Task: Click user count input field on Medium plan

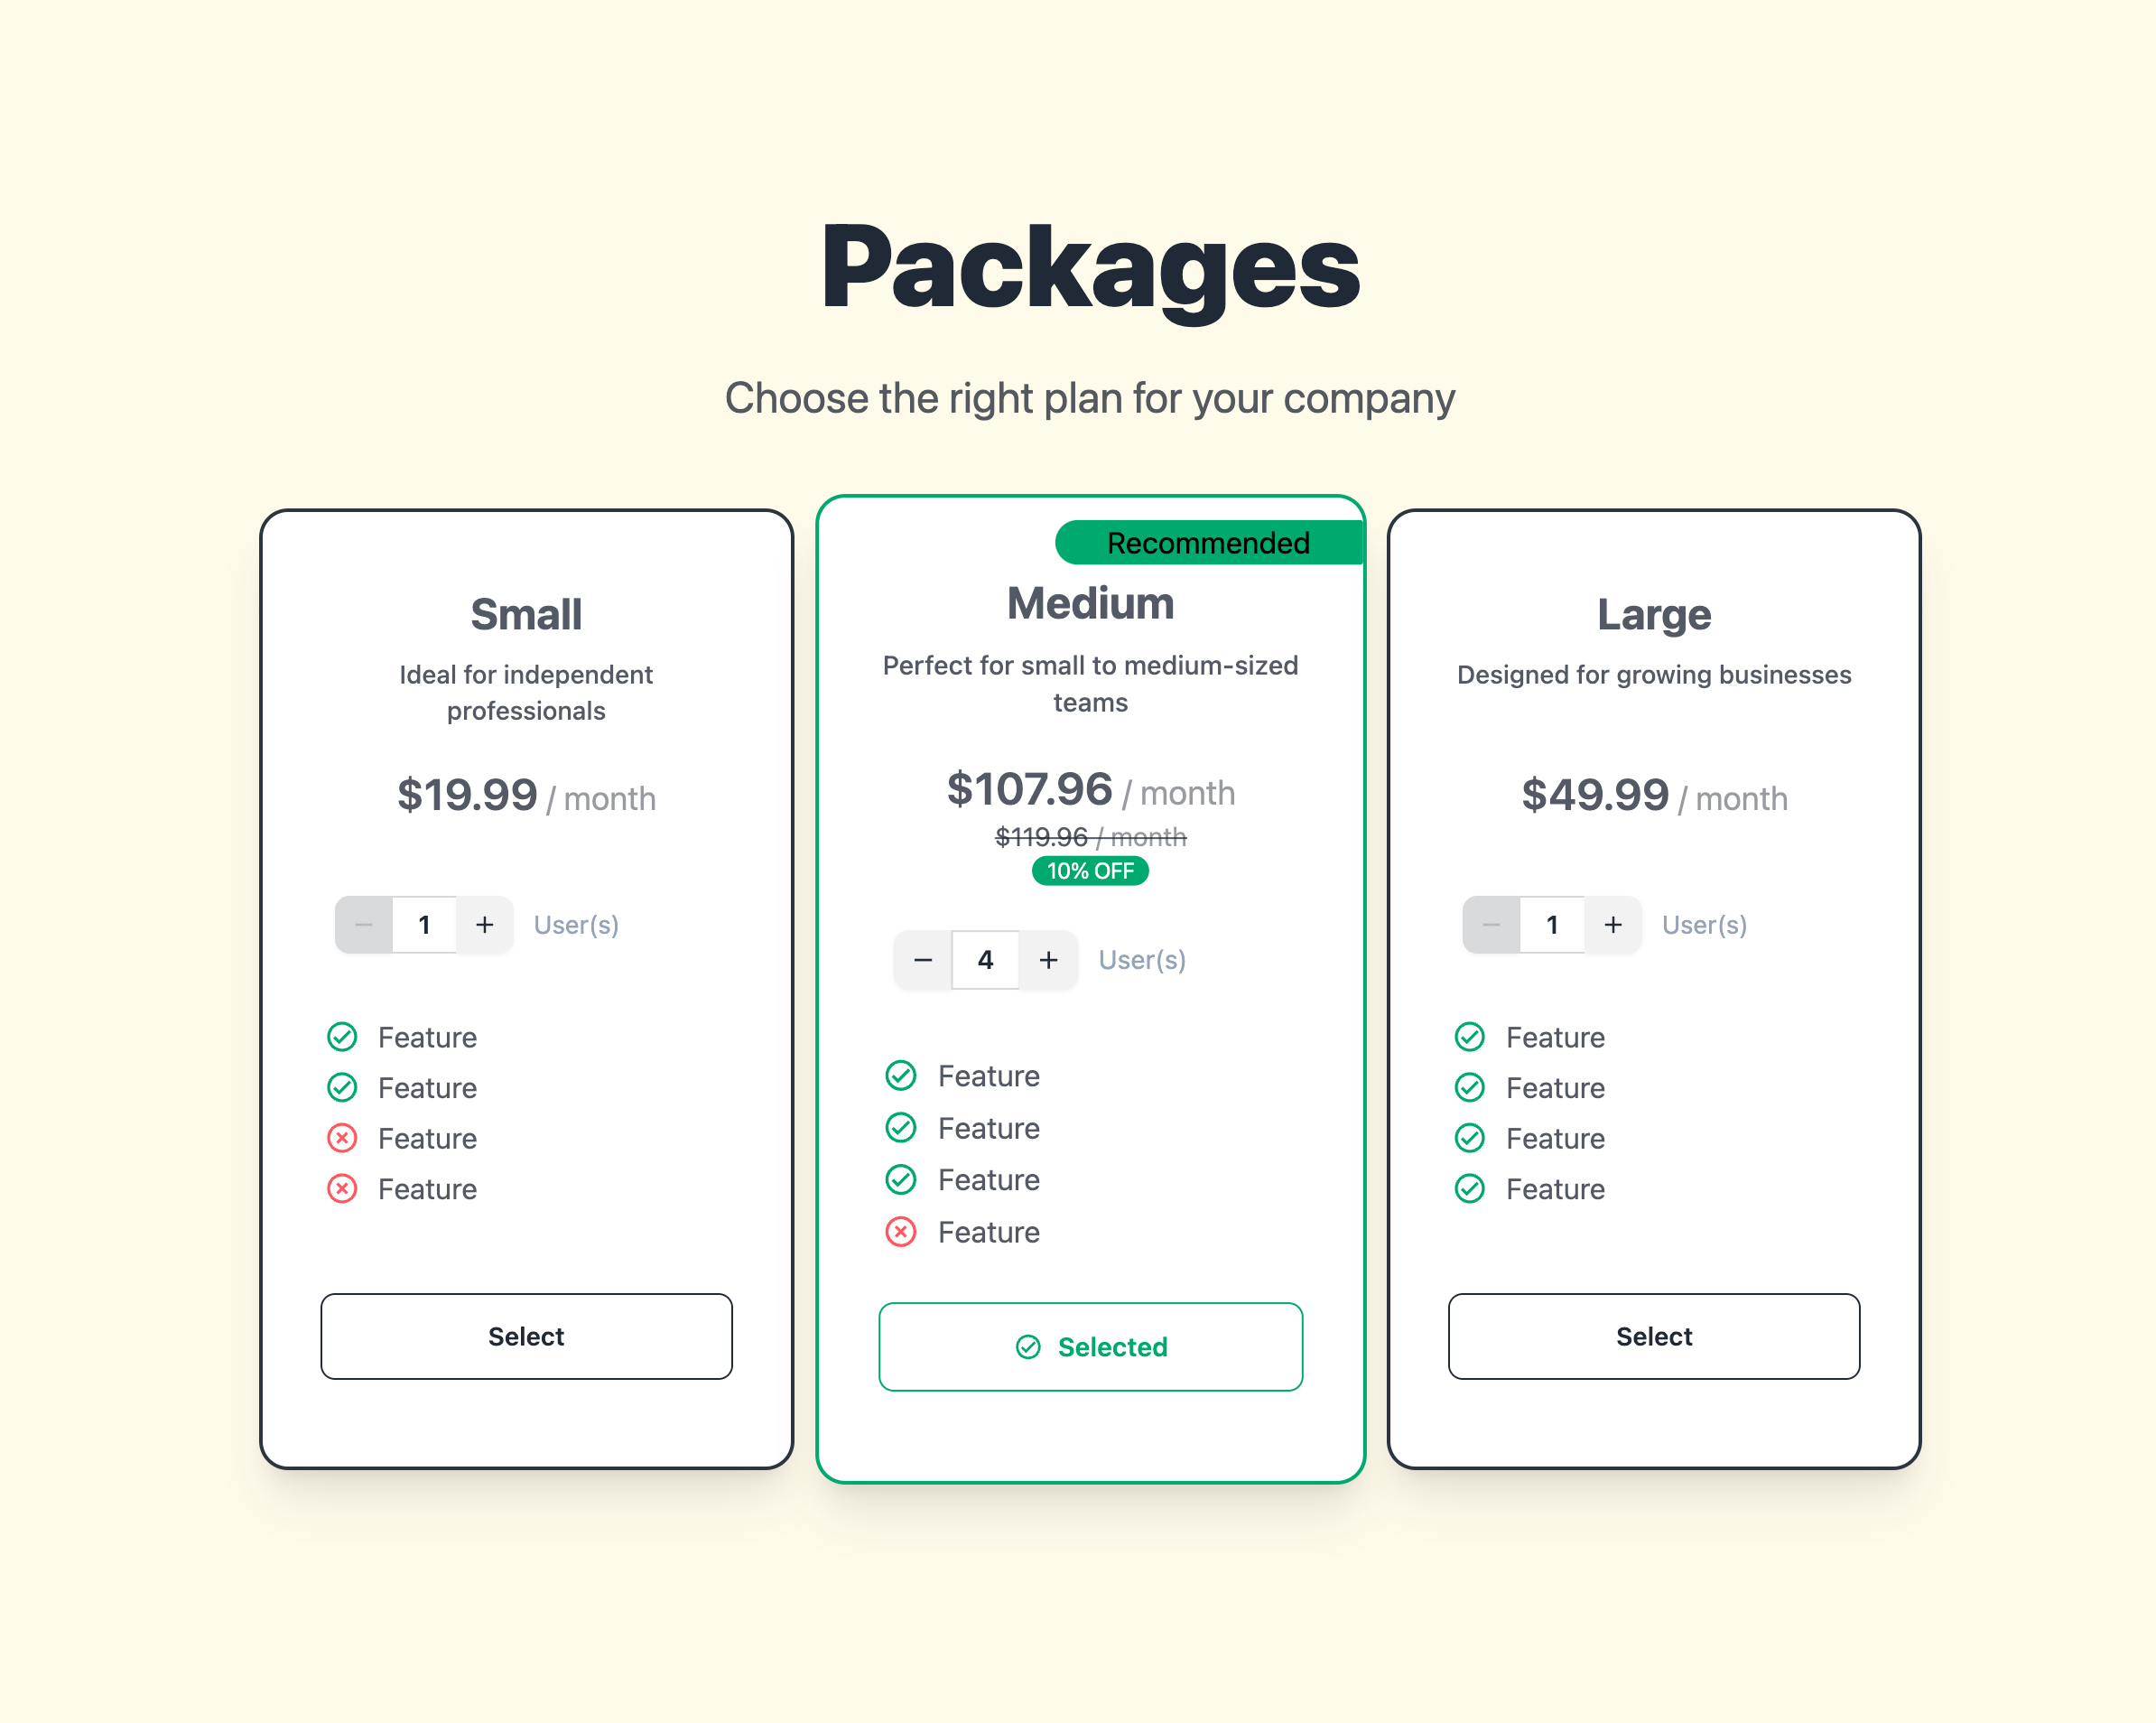Action: (984, 960)
